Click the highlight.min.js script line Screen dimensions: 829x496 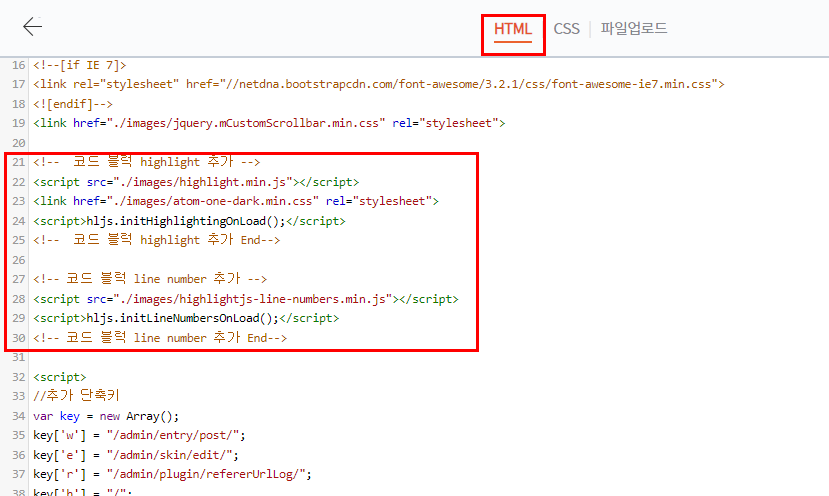pos(196,182)
